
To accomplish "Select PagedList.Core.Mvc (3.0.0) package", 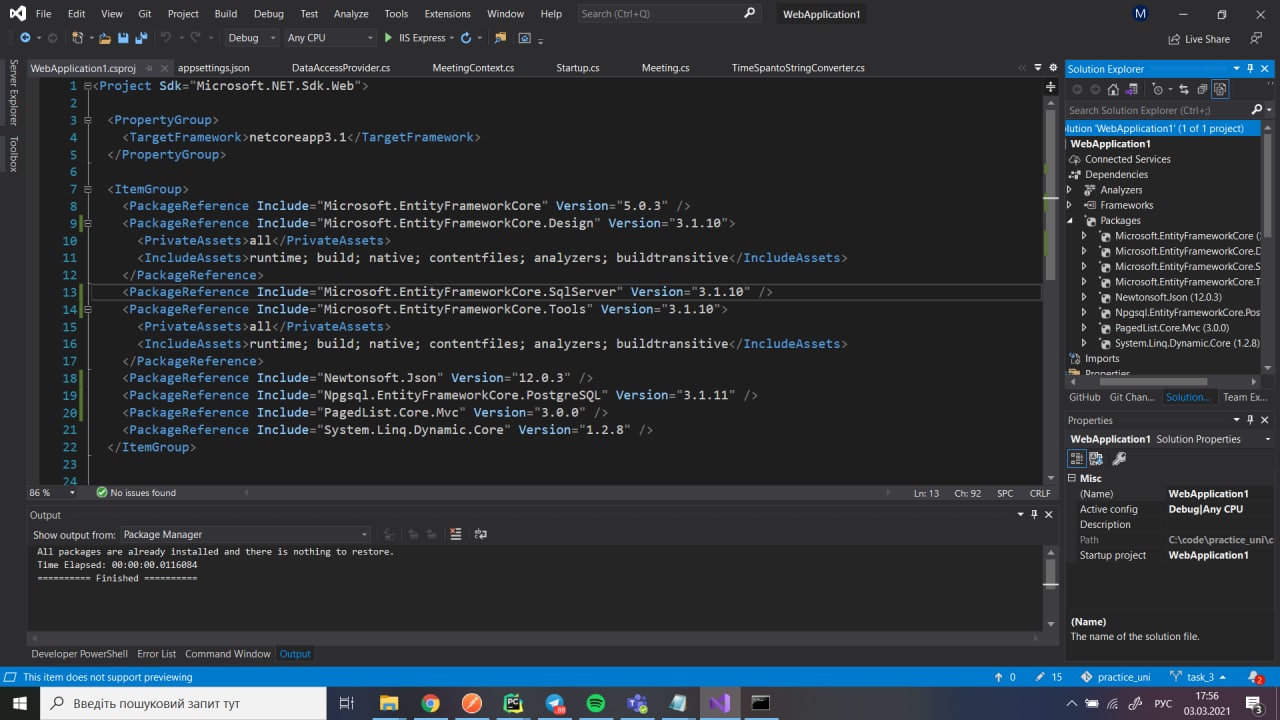I will click(1172, 328).
